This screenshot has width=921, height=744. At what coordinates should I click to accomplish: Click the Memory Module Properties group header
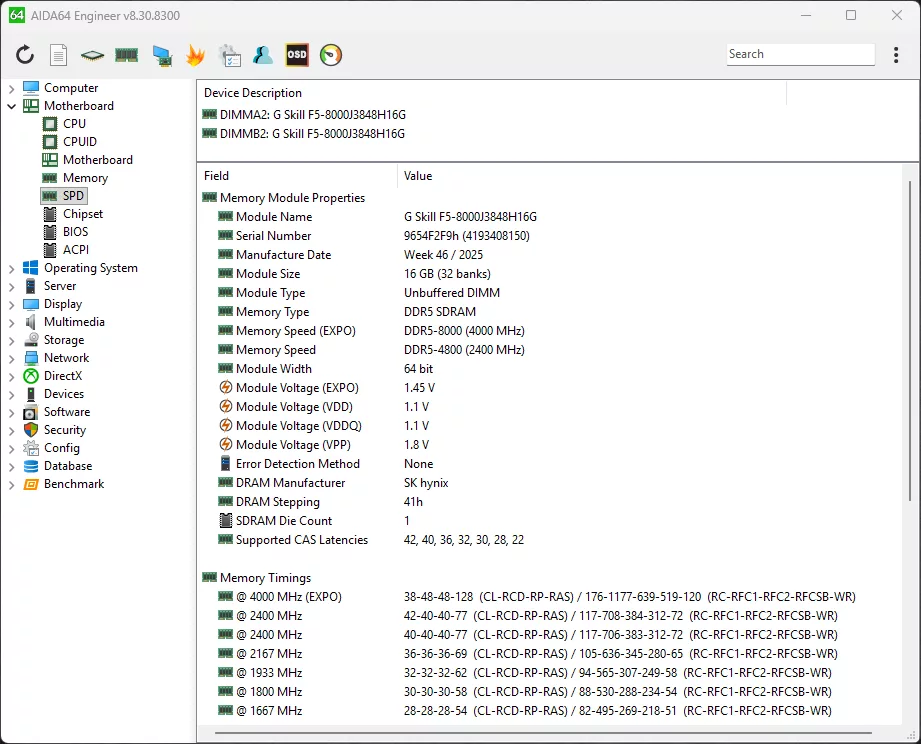(x=284, y=198)
